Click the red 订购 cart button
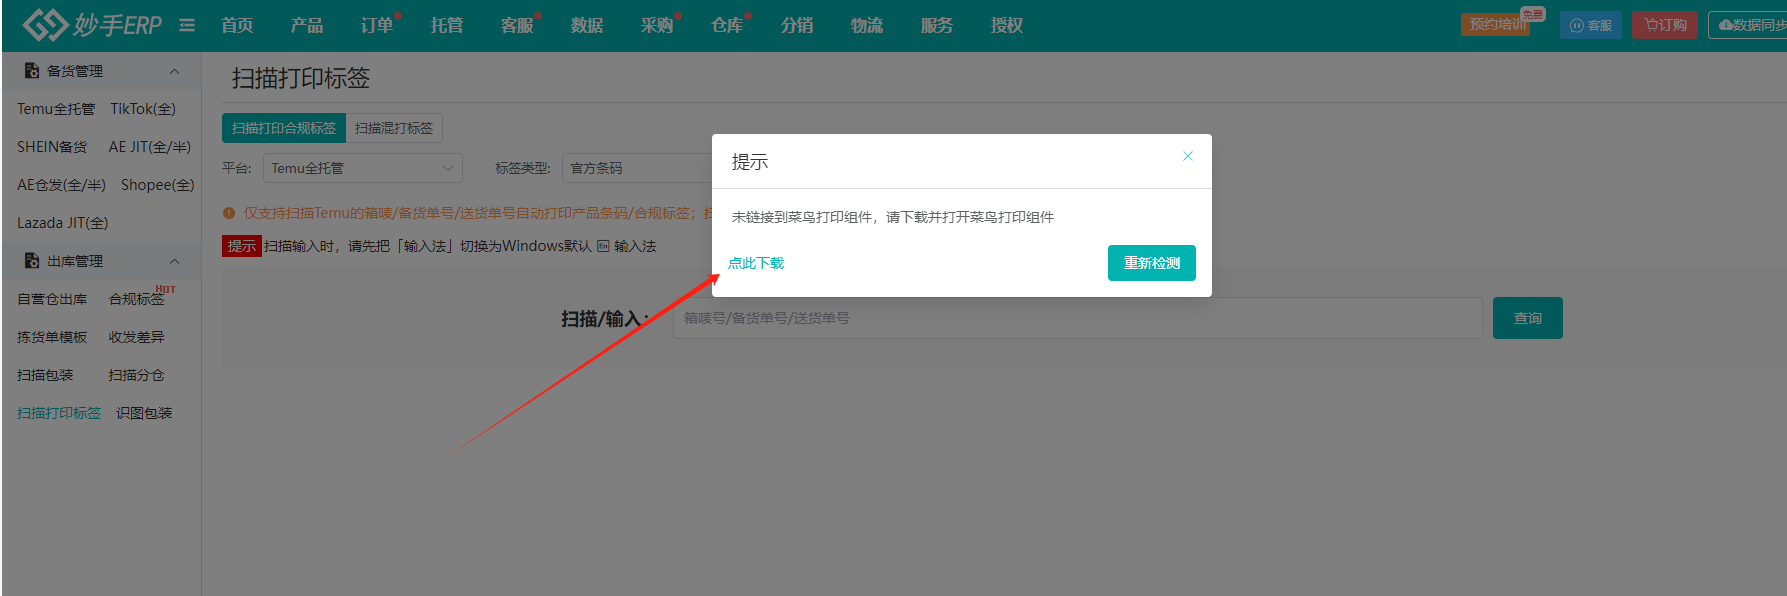This screenshot has height=596, width=1787. pyautogui.click(x=1665, y=25)
